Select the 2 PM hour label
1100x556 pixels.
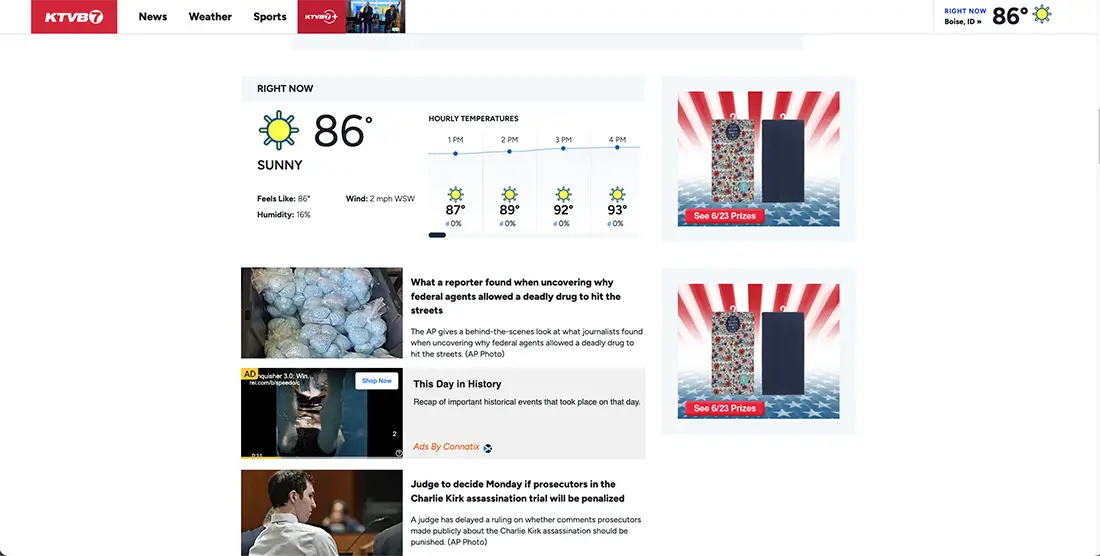(x=509, y=140)
